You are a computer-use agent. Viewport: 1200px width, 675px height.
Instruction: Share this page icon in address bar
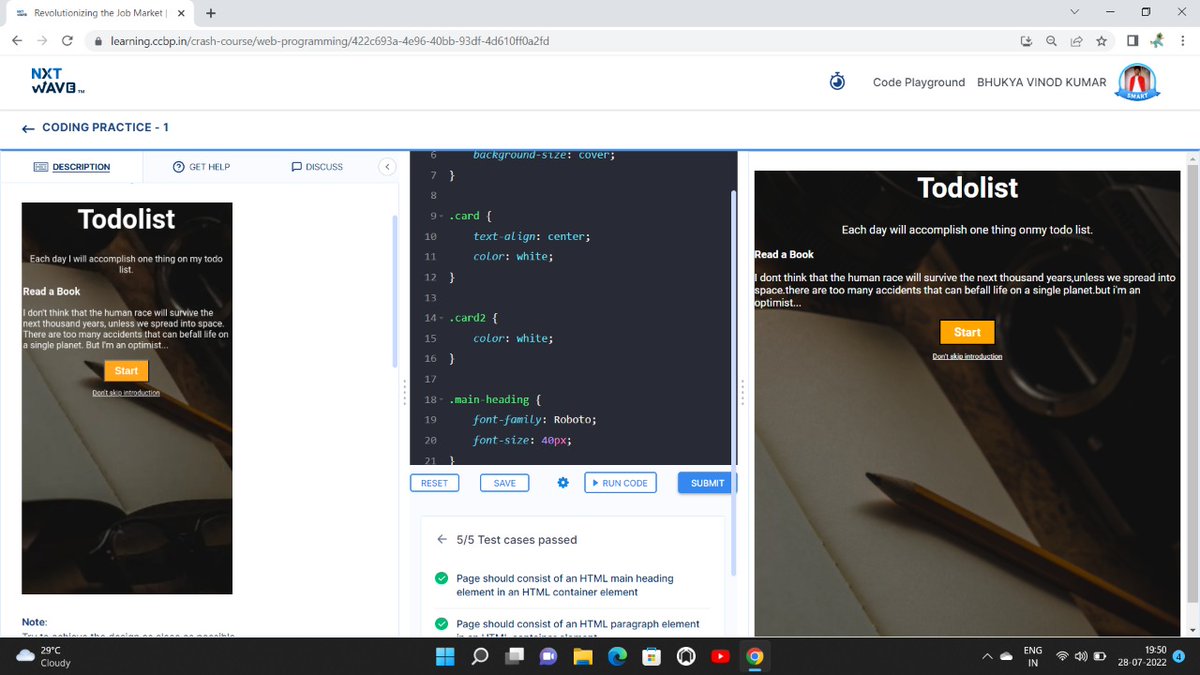pyautogui.click(x=1076, y=41)
